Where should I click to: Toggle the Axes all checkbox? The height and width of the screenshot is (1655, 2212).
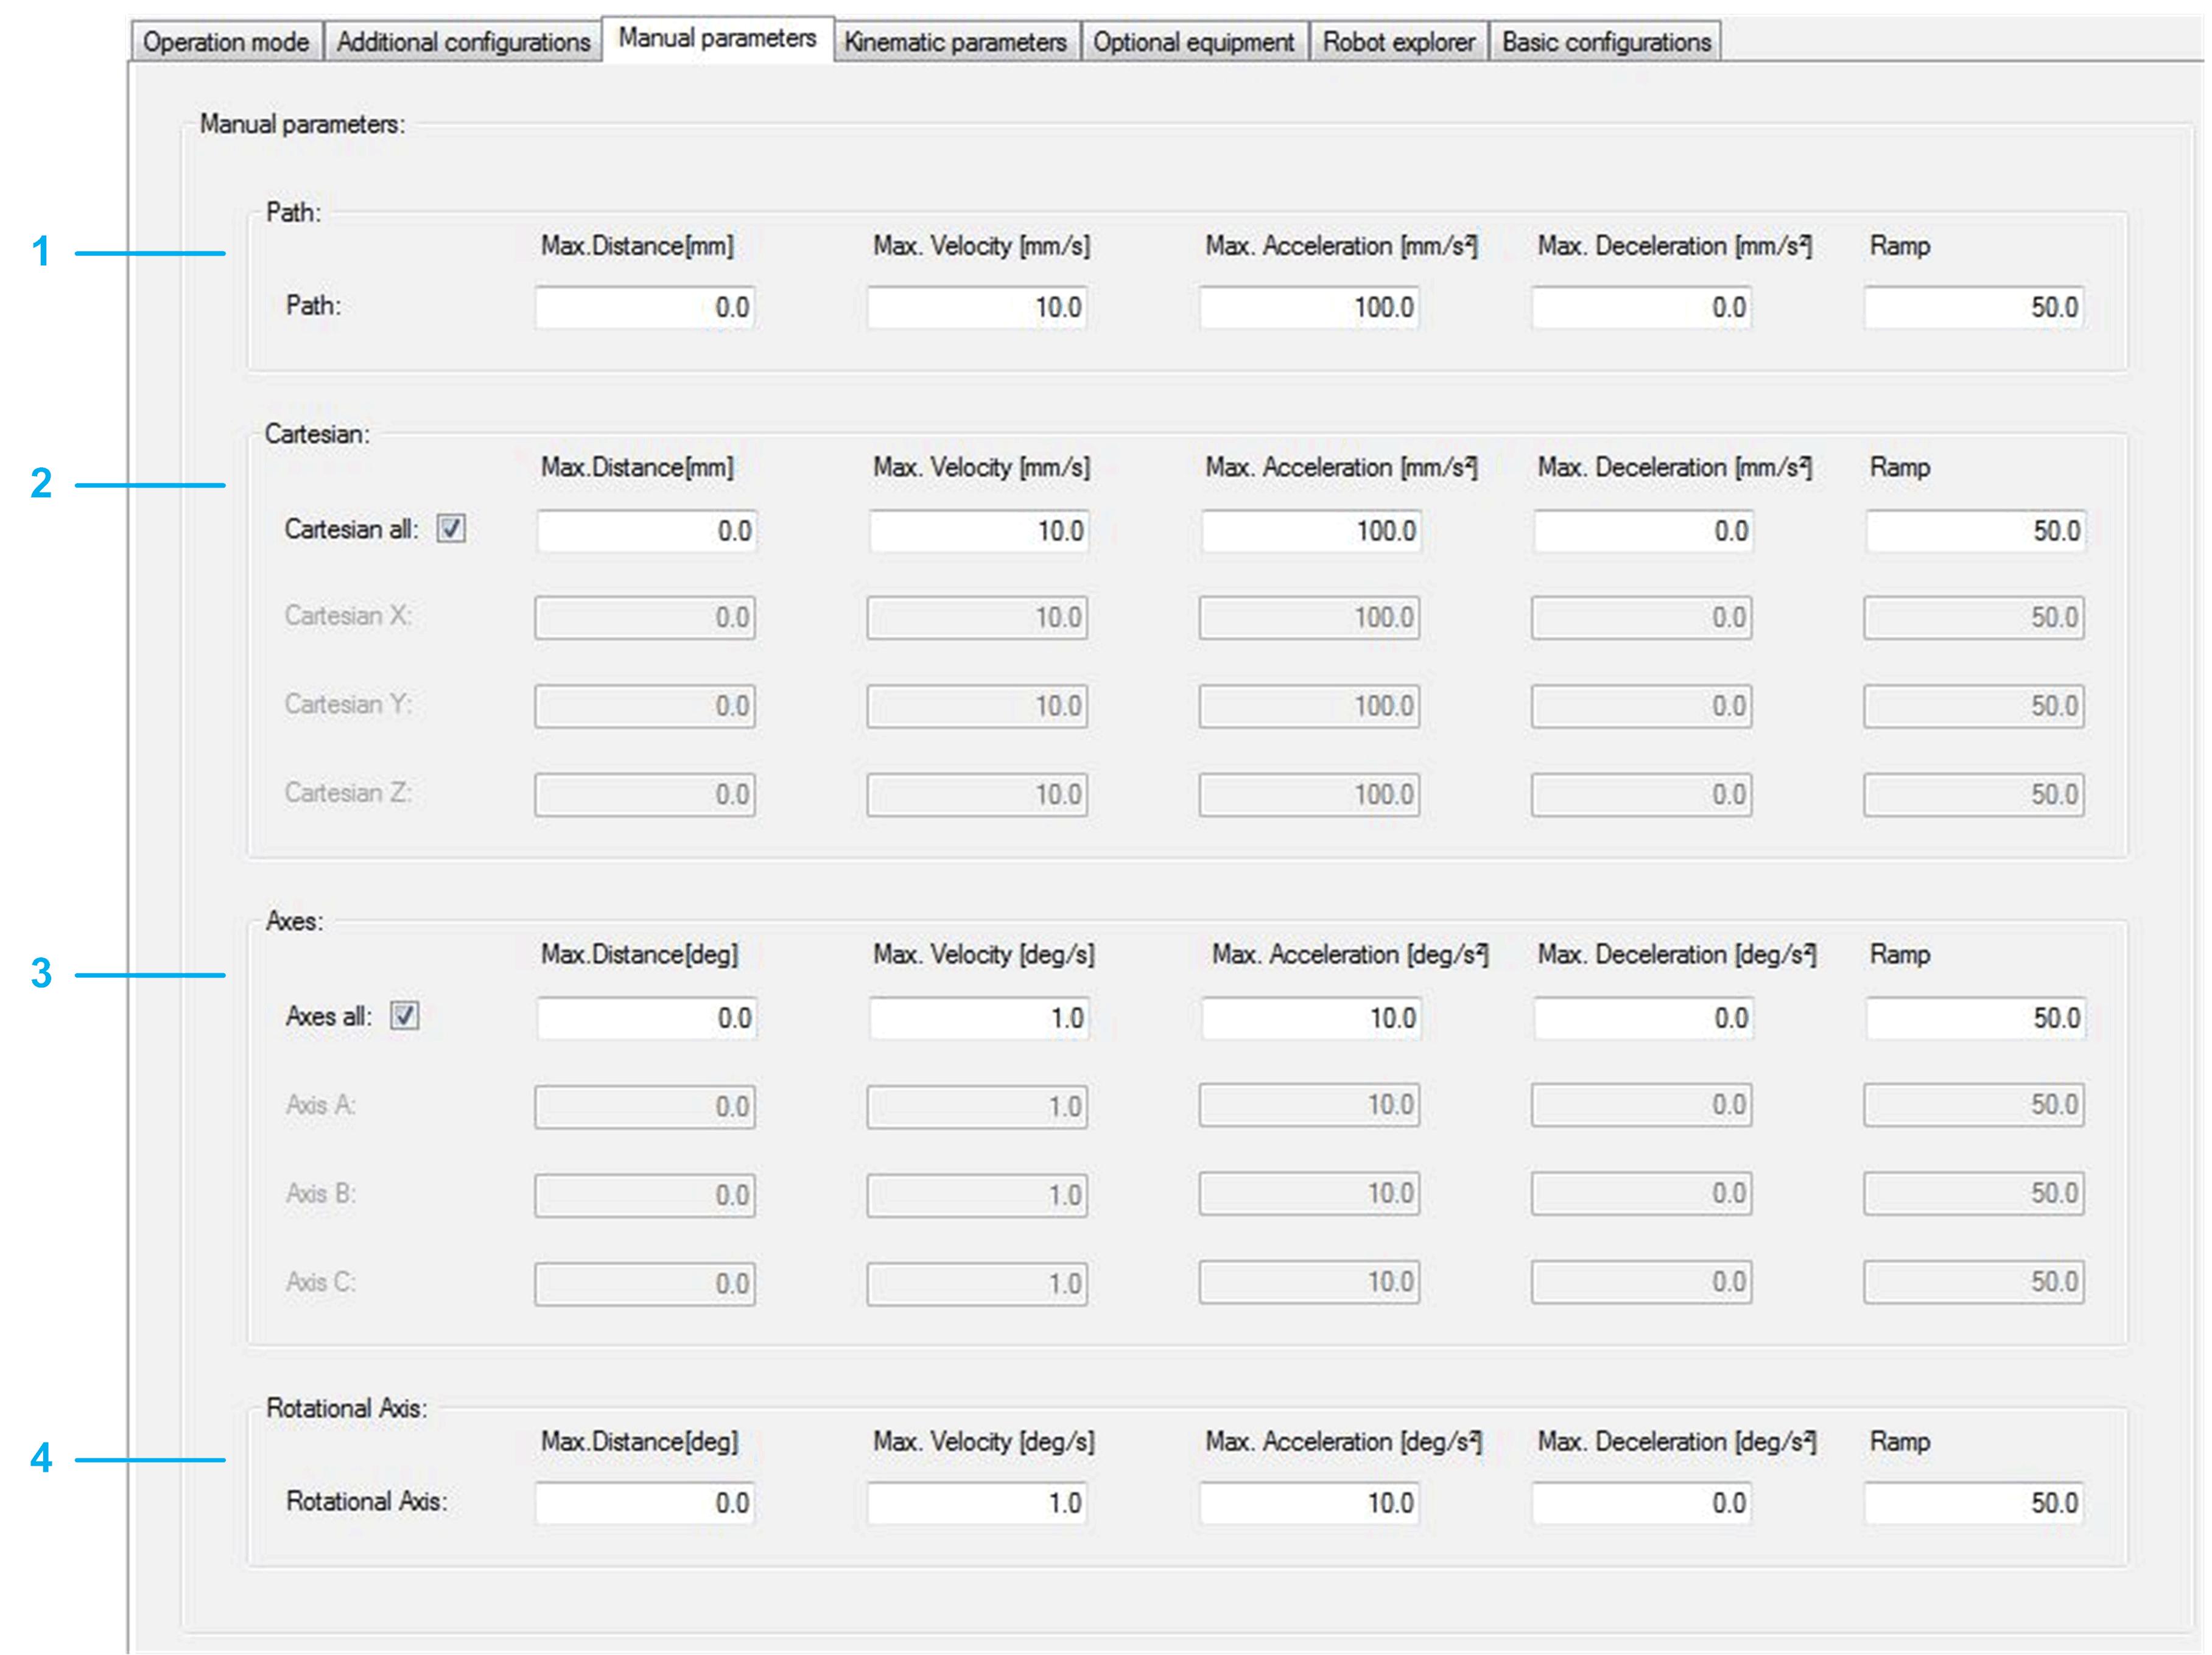pos(404,1016)
